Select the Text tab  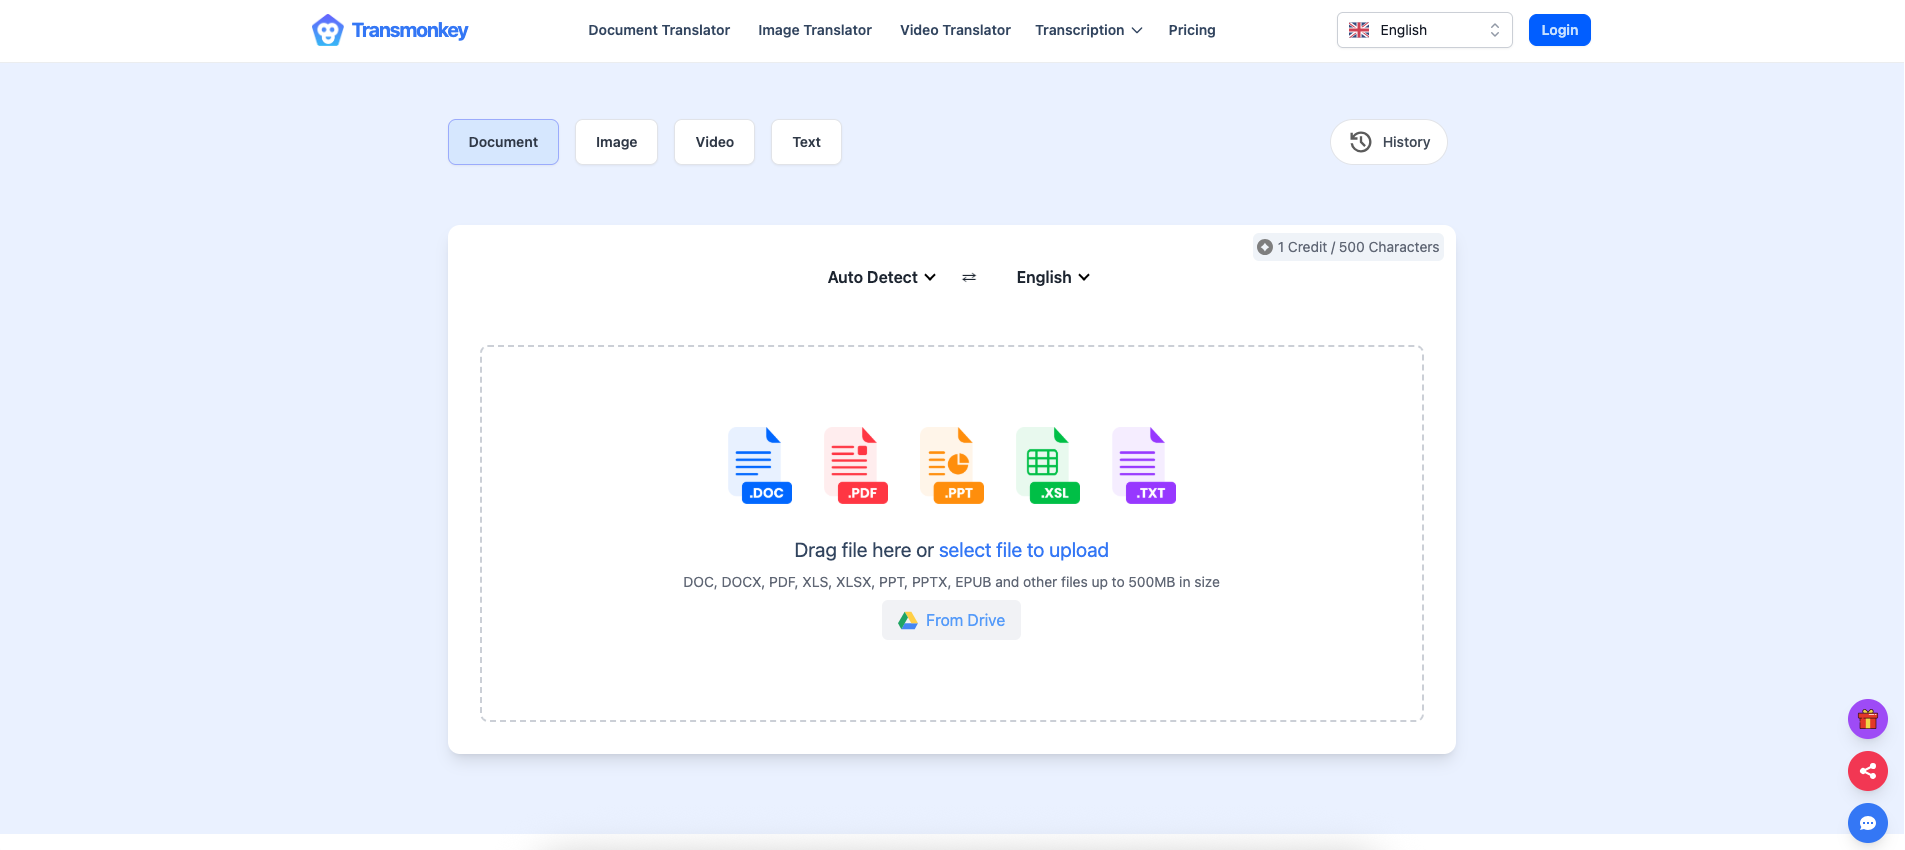[806, 142]
